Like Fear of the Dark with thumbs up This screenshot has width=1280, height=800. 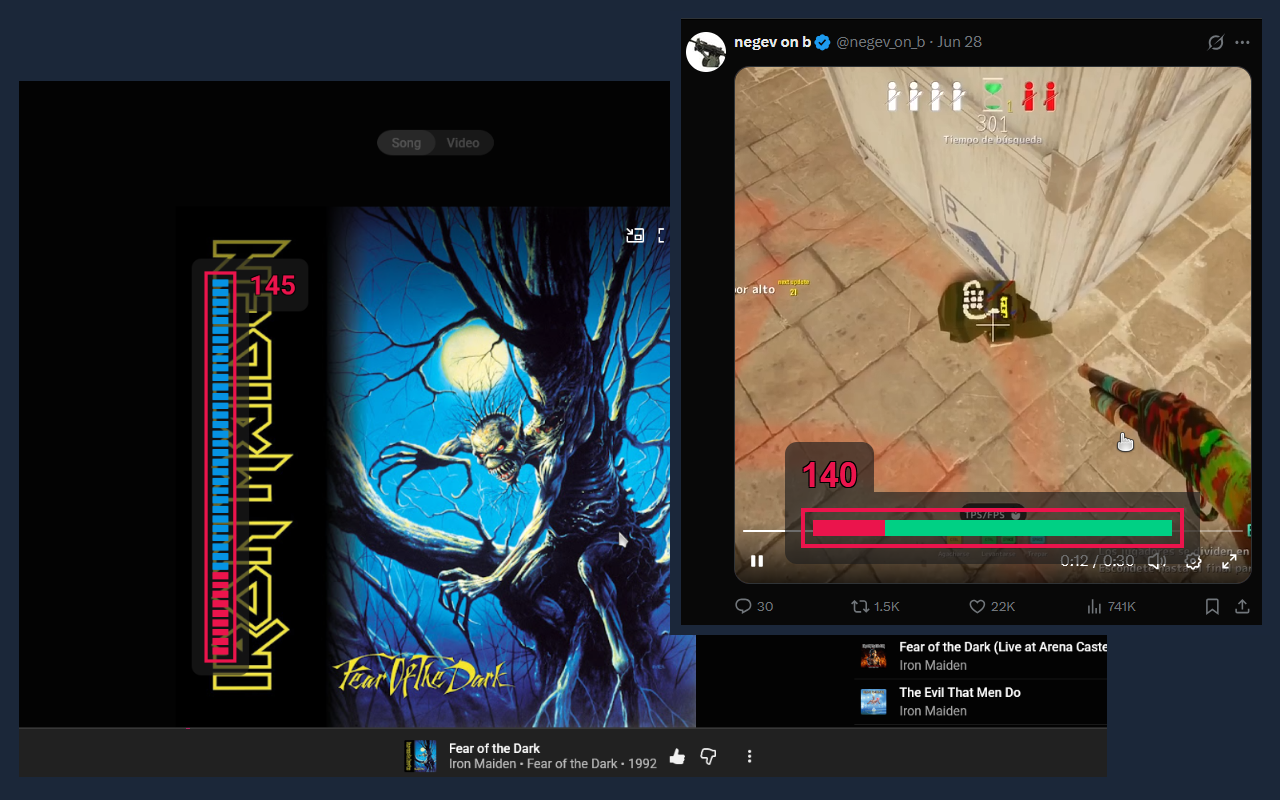677,757
